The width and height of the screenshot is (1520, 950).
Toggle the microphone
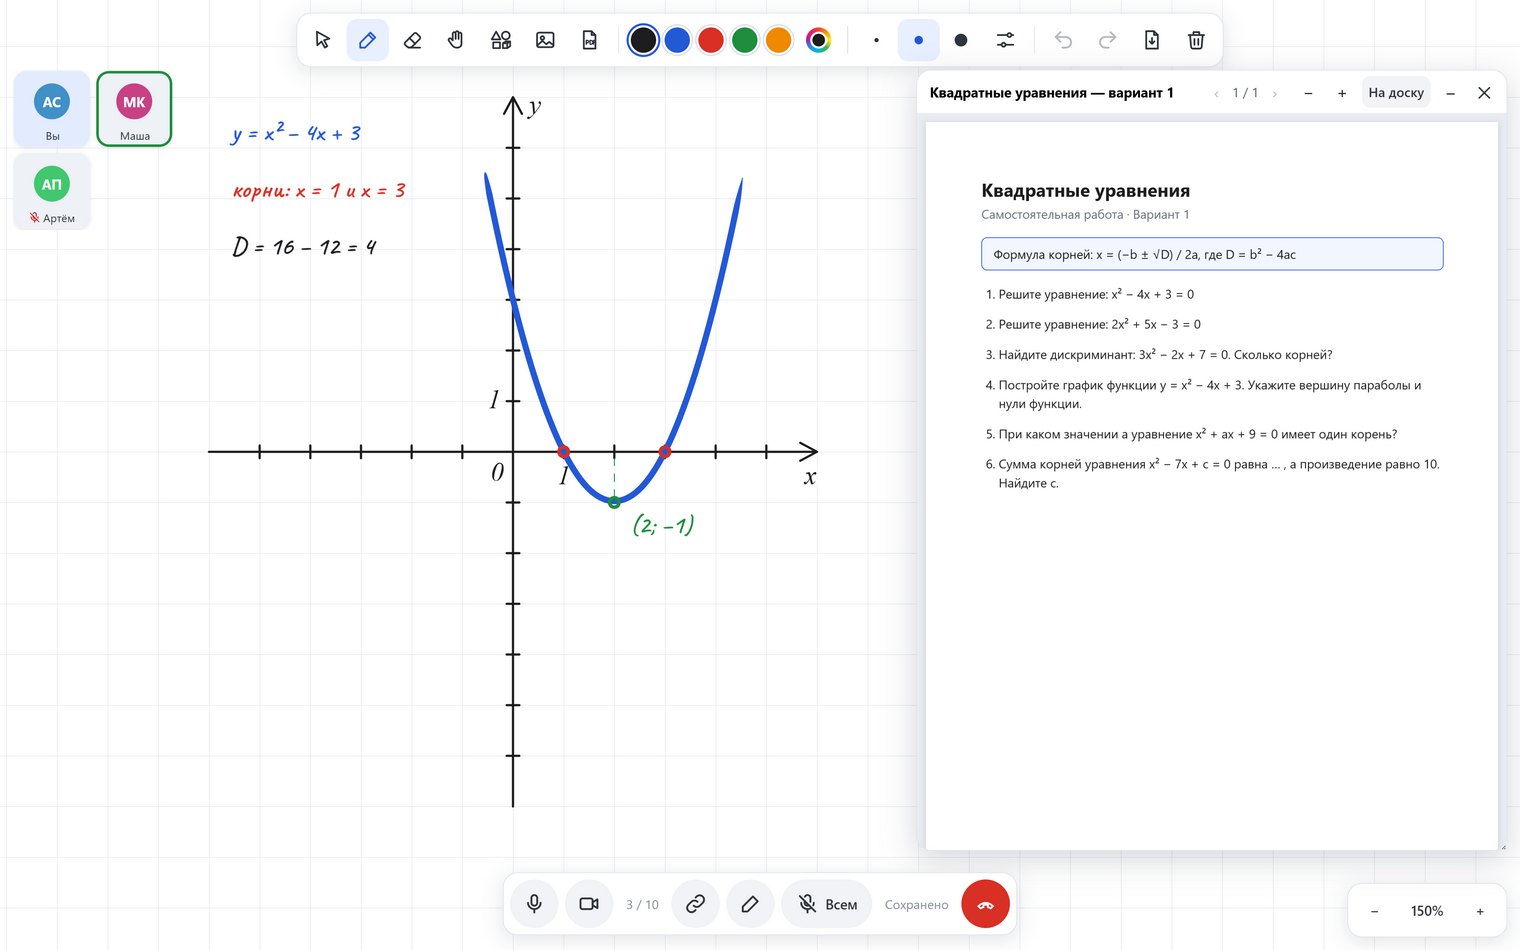534,904
